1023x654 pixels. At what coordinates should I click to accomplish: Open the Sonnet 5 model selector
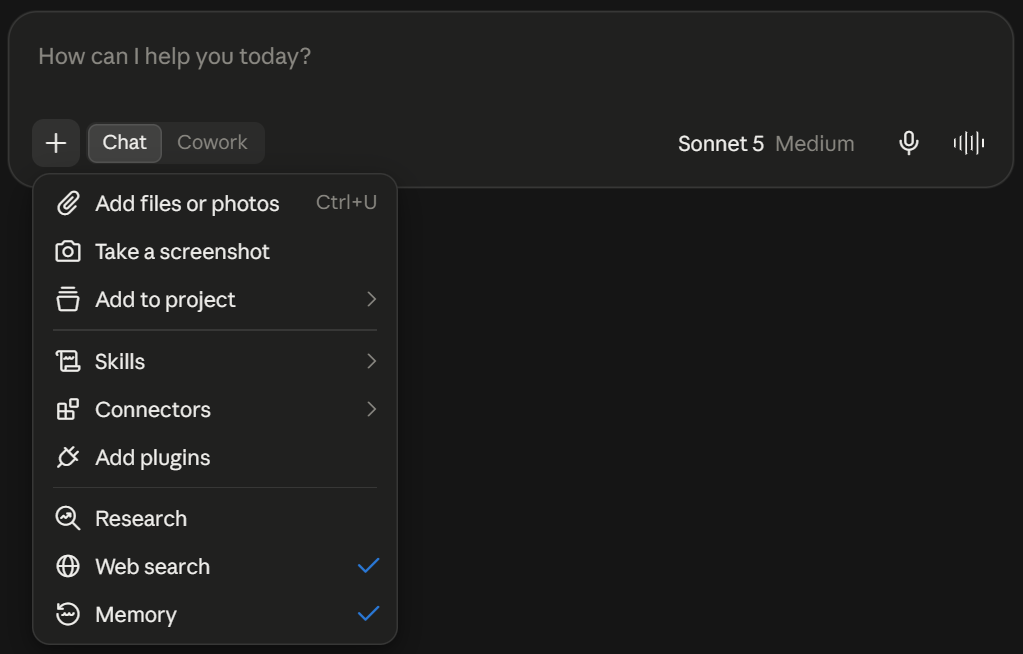point(720,144)
